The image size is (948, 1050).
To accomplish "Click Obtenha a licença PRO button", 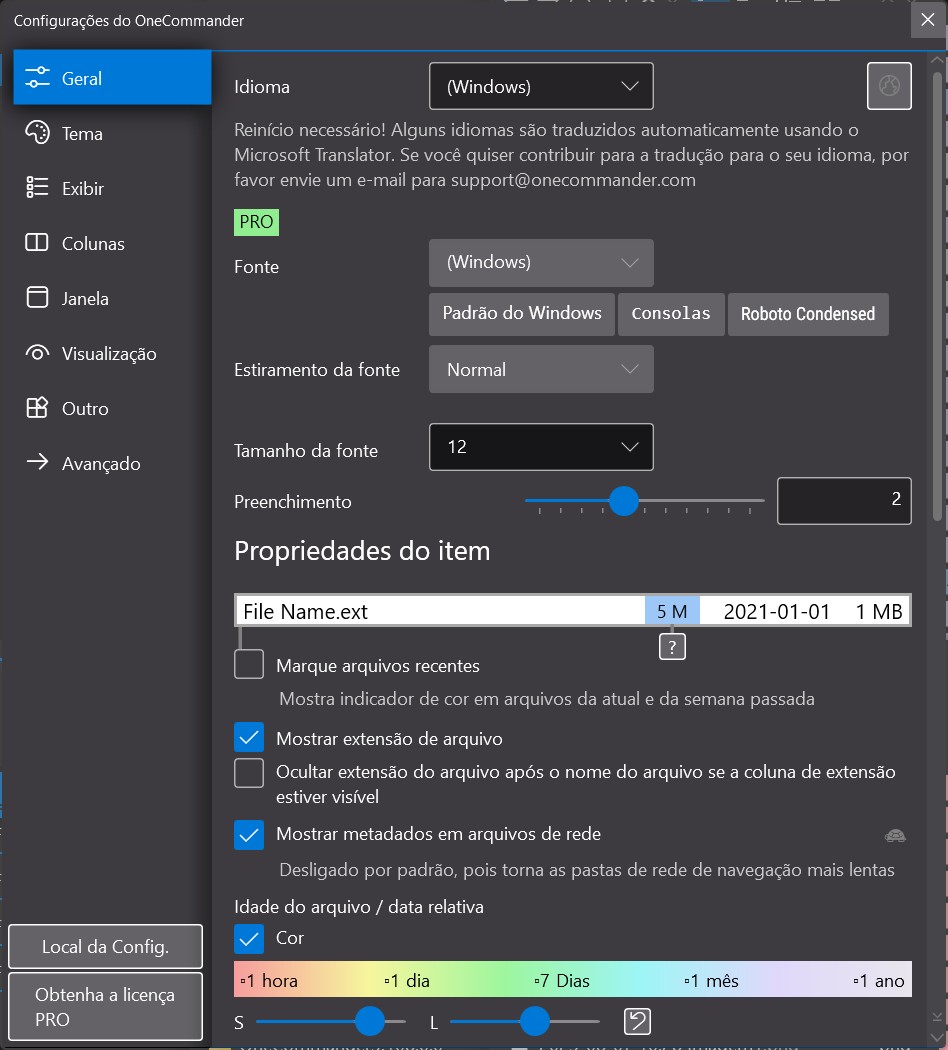I will pos(105,1006).
